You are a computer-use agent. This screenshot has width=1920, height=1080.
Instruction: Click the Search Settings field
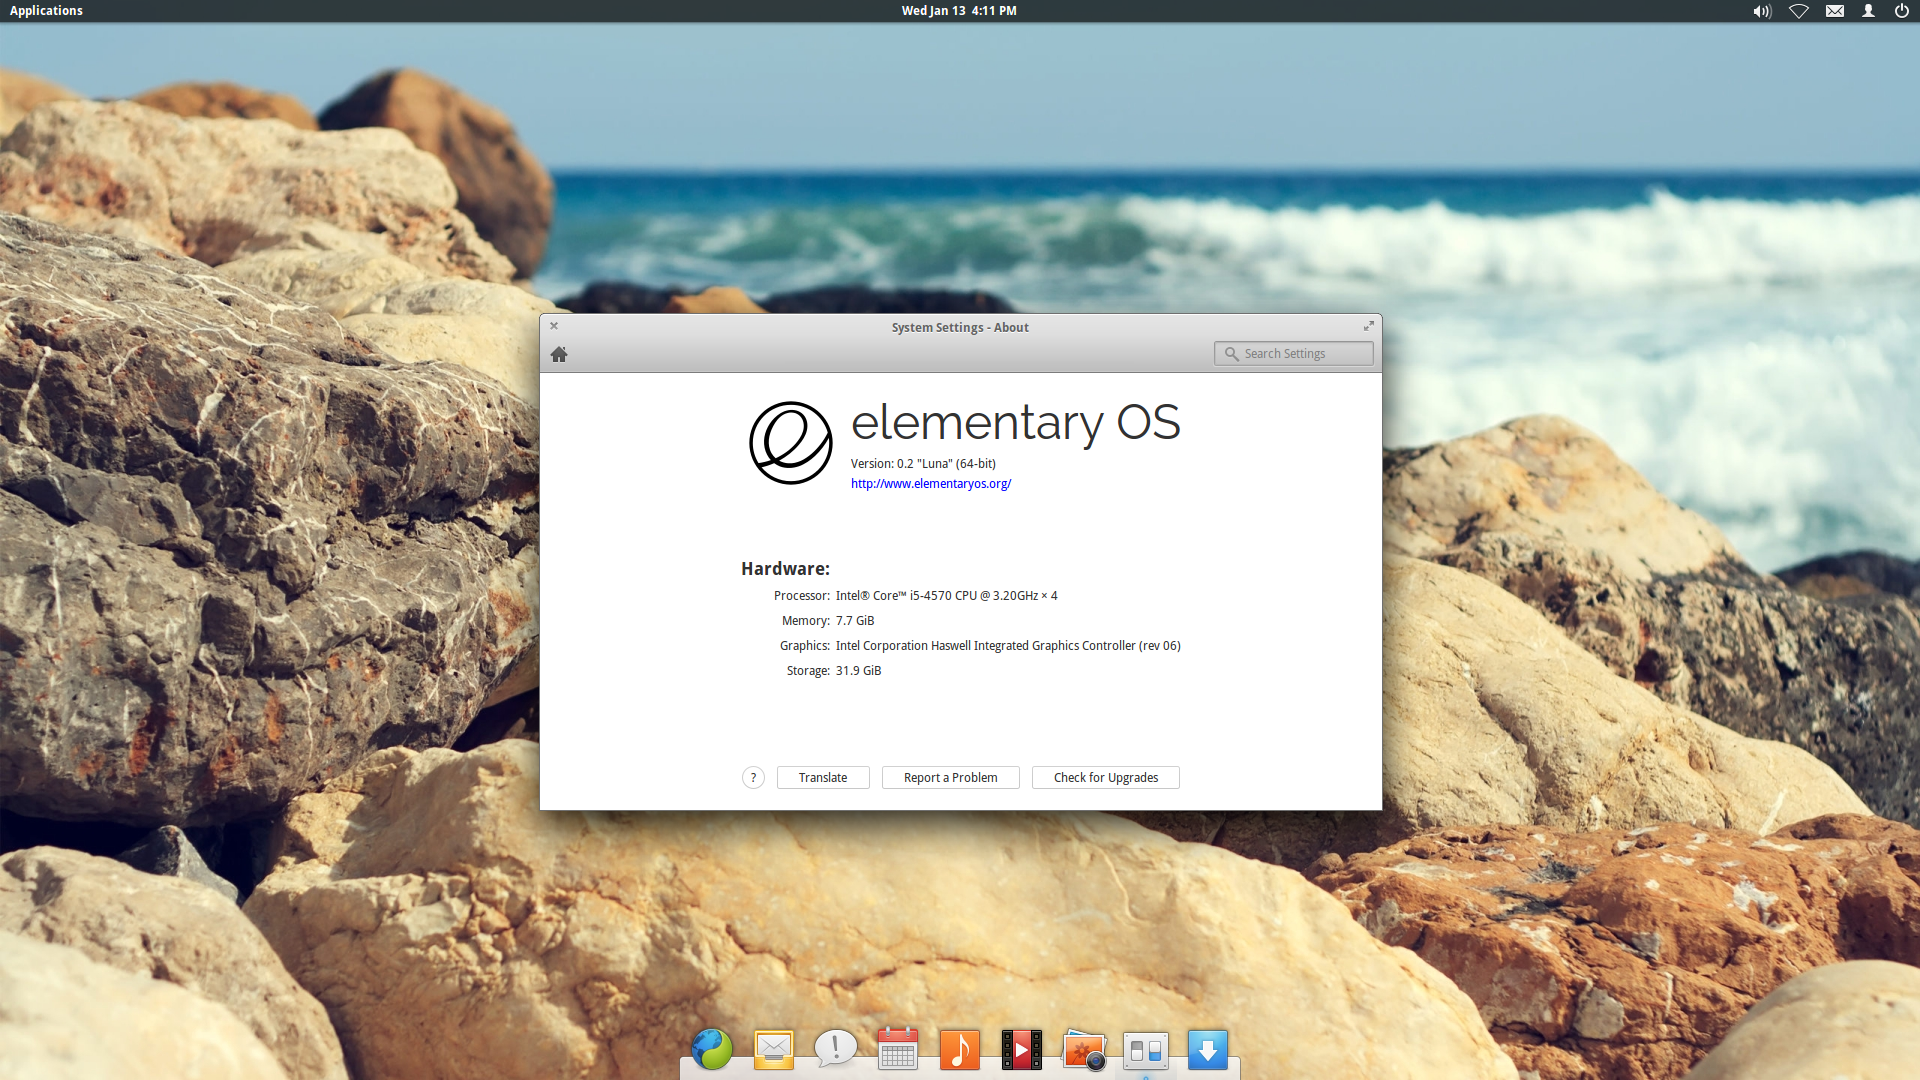(1293, 354)
